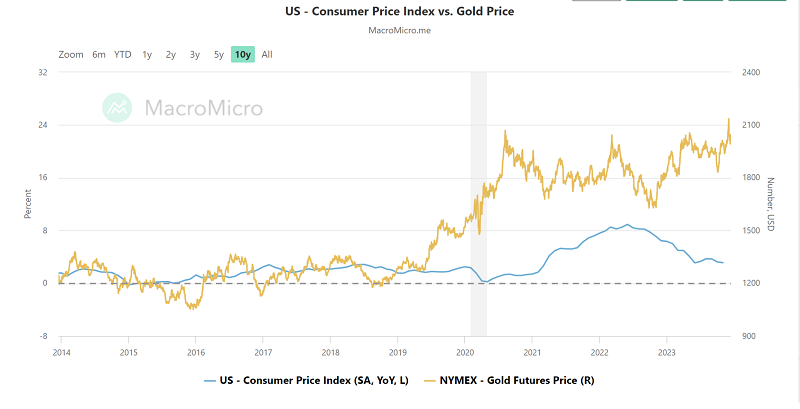Set the chart range to 5y
The height and width of the screenshot is (409, 800).
coord(218,54)
